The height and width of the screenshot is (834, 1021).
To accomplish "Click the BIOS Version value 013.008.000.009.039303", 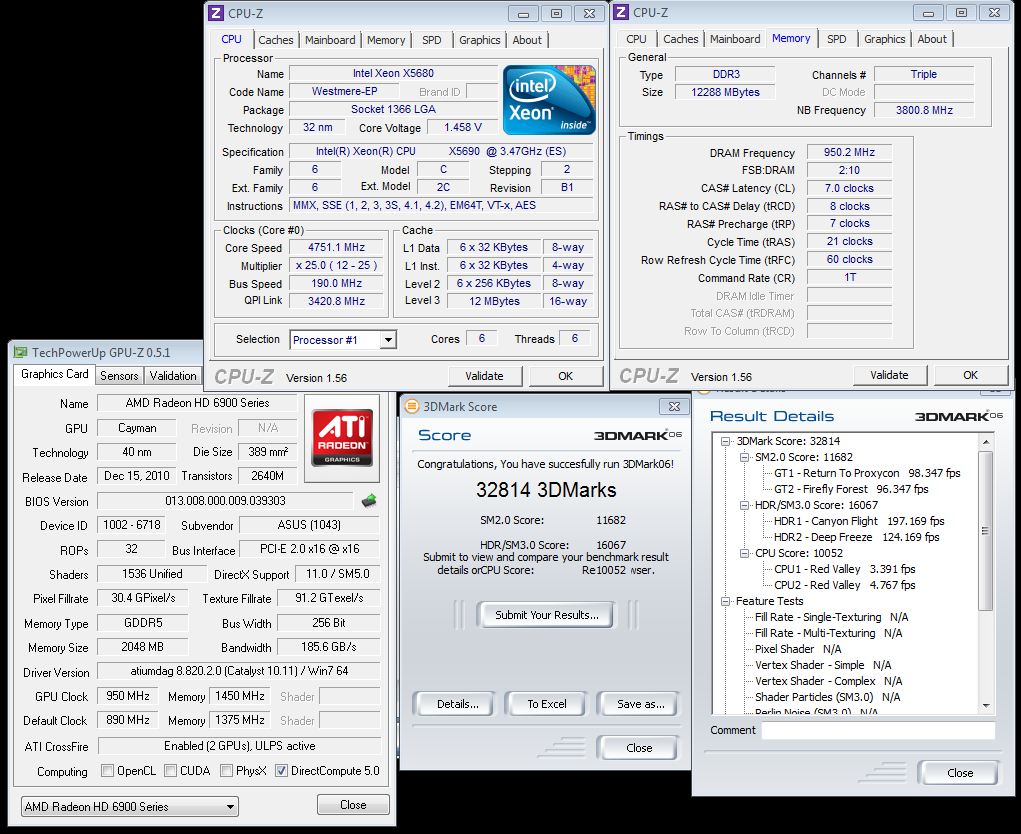I will (225, 501).
